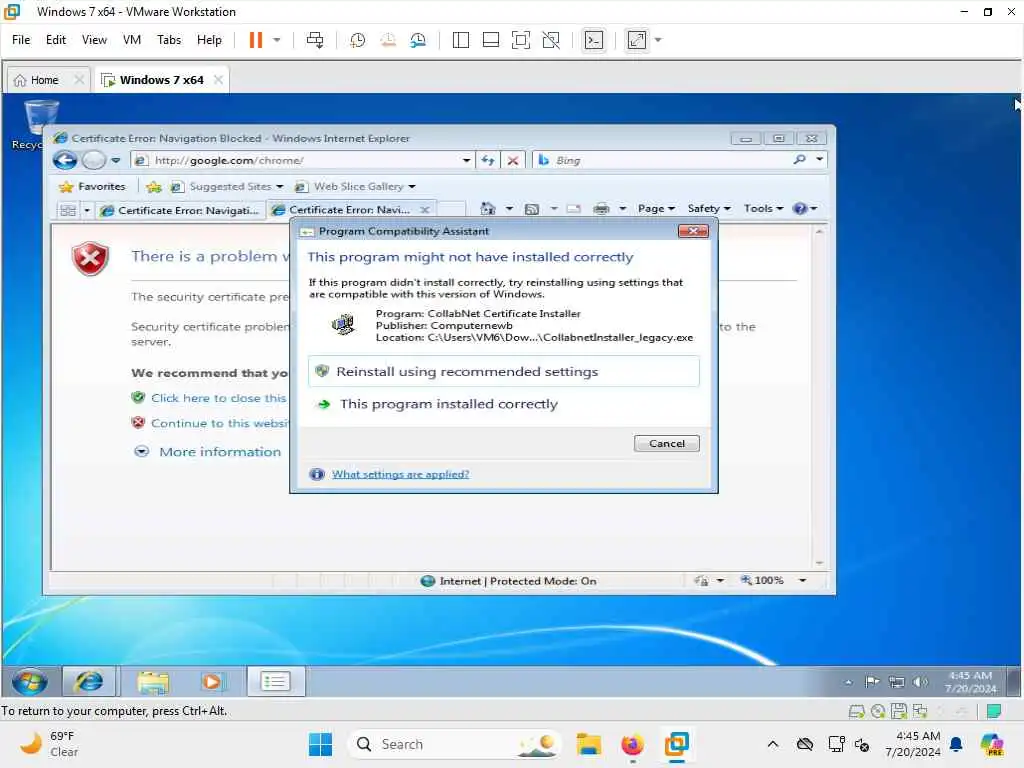Open the VMware power options dropdown arrow
Screen dimensions: 1024x768
click(x=277, y=40)
